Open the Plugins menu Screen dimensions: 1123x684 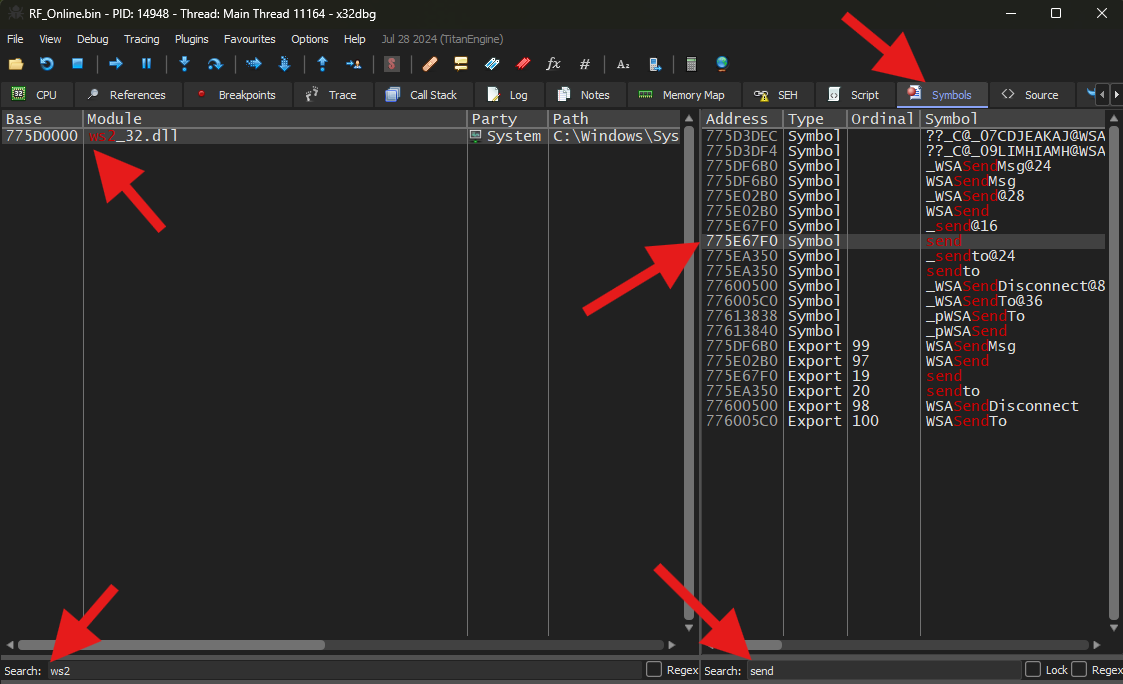point(191,39)
